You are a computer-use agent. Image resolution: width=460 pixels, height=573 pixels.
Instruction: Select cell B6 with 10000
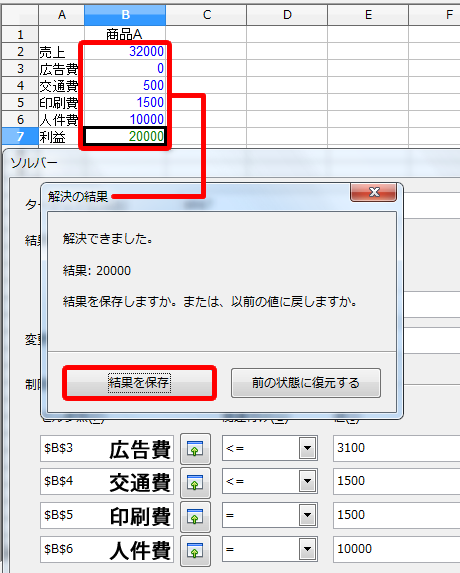point(125,119)
